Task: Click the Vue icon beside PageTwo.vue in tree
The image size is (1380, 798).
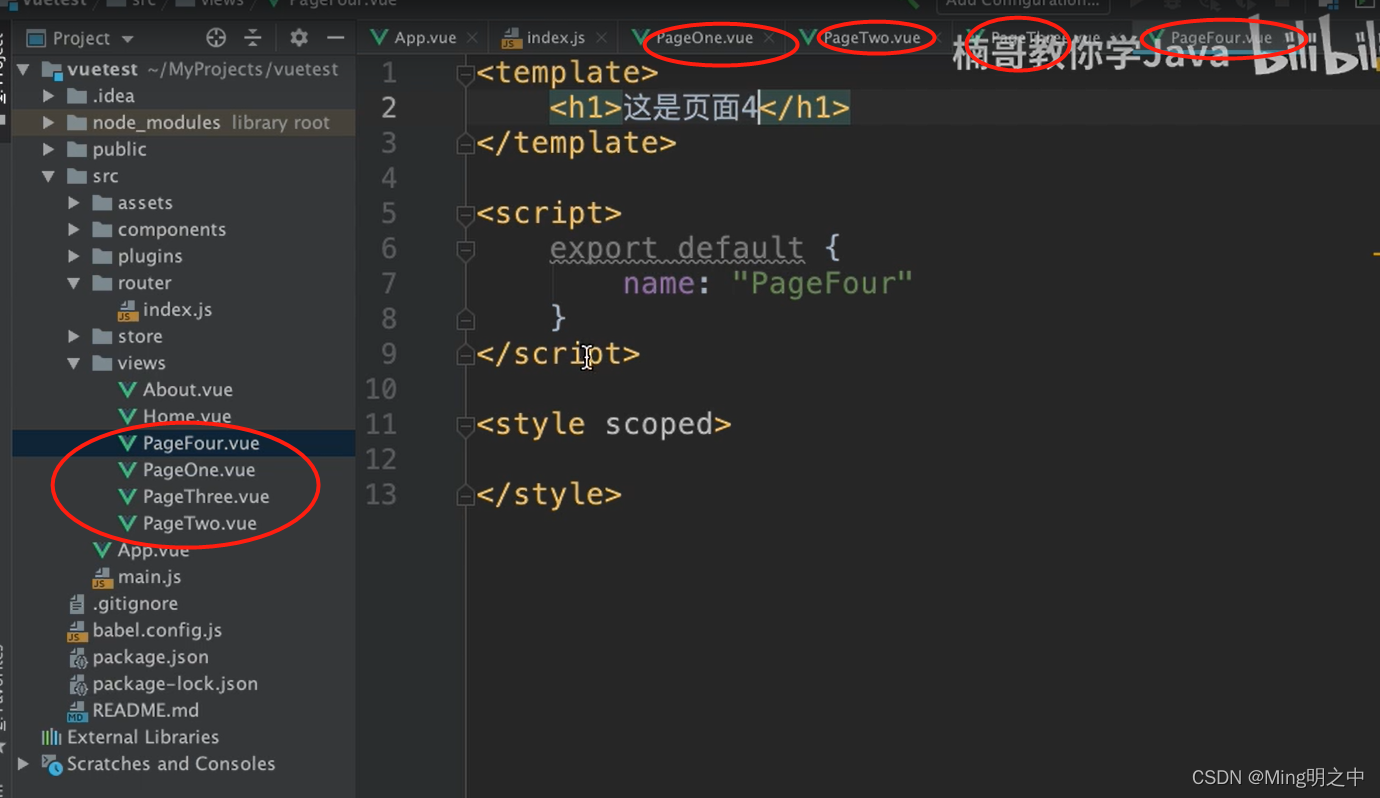Action: [127, 524]
